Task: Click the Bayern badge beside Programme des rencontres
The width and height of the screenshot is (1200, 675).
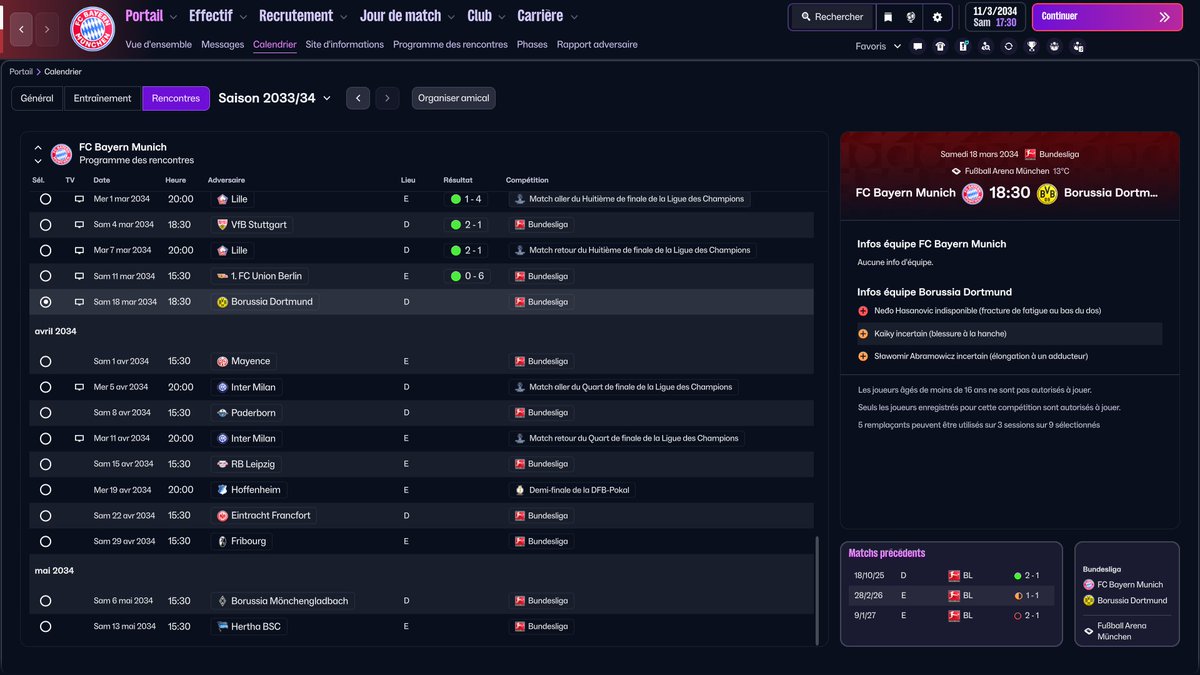Action: click(x=61, y=154)
